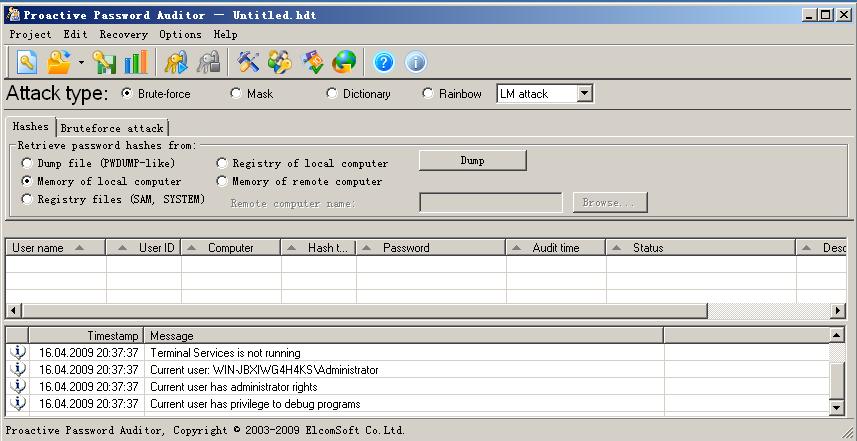Sort by Audit time column header
The width and height of the screenshot is (857, 441).
[556, 248]
